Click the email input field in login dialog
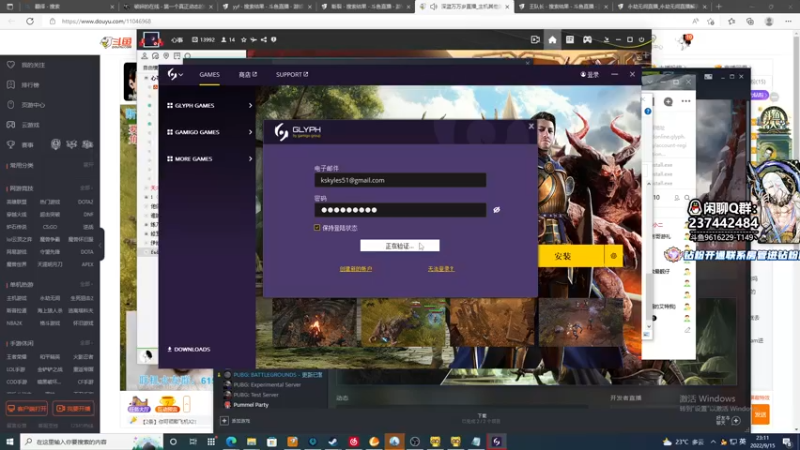The width and height of the screenshot is (800, 450). 400,180
